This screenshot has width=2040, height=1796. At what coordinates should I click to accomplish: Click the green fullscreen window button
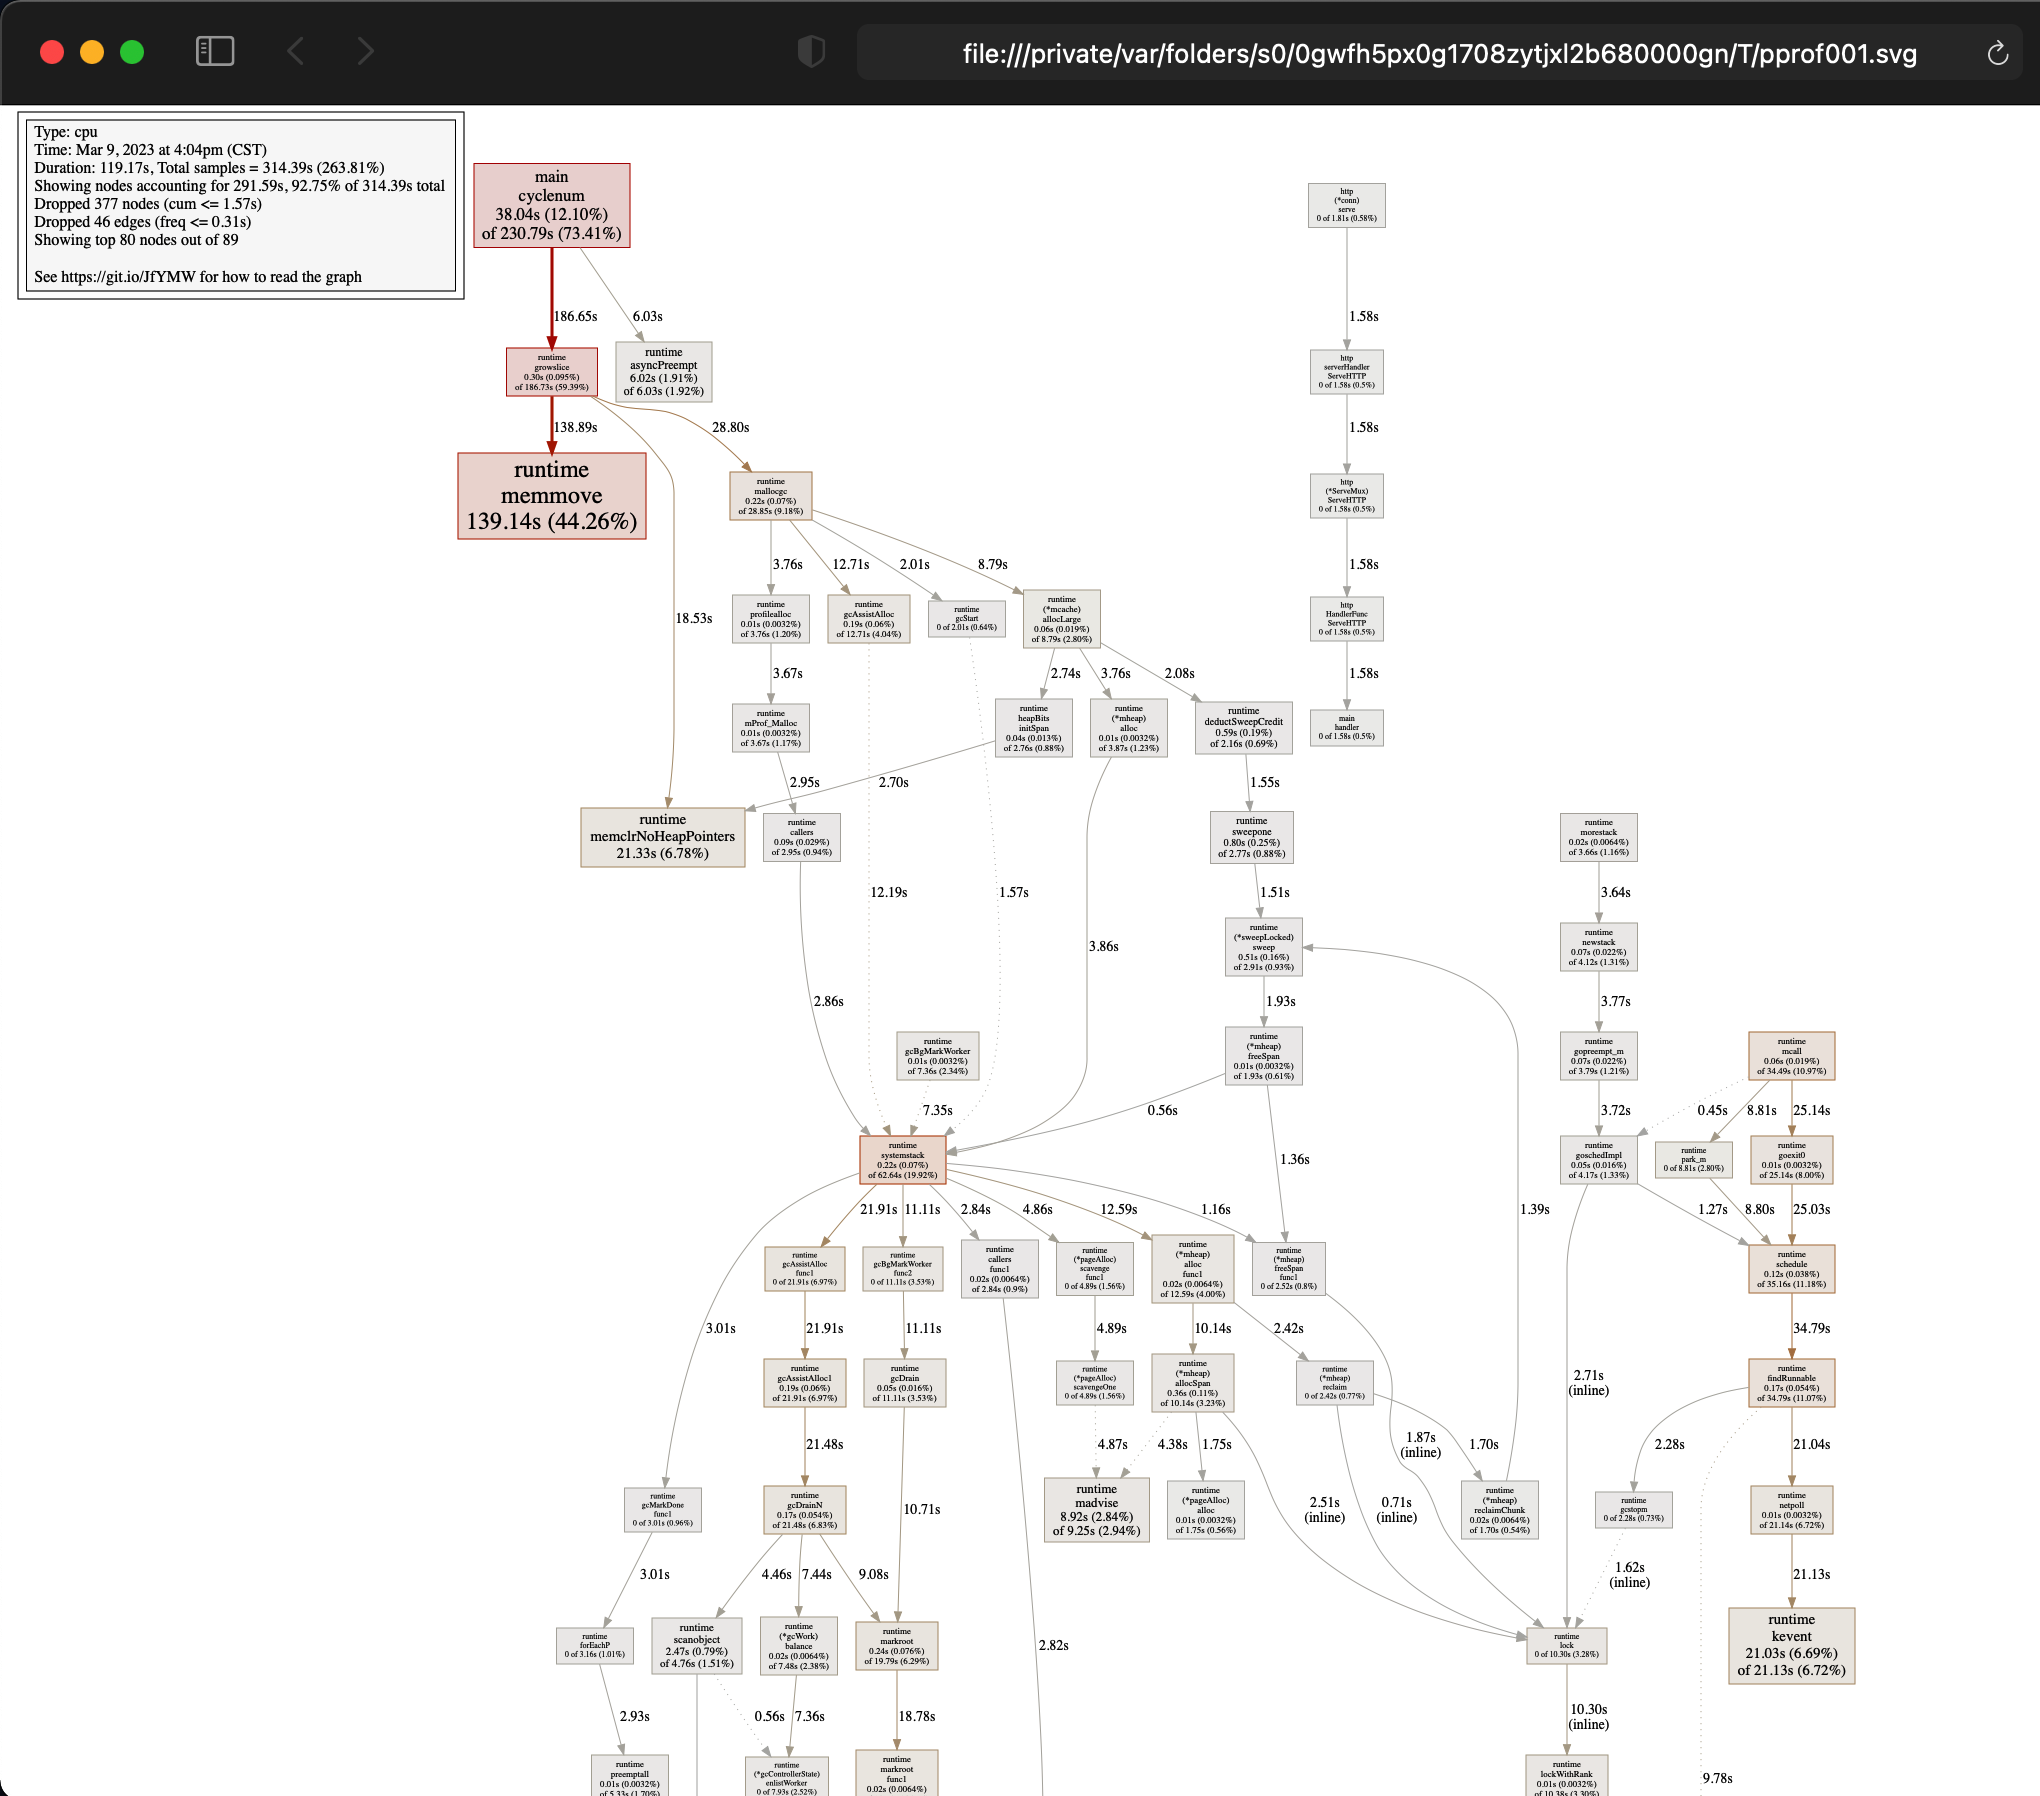132,52
